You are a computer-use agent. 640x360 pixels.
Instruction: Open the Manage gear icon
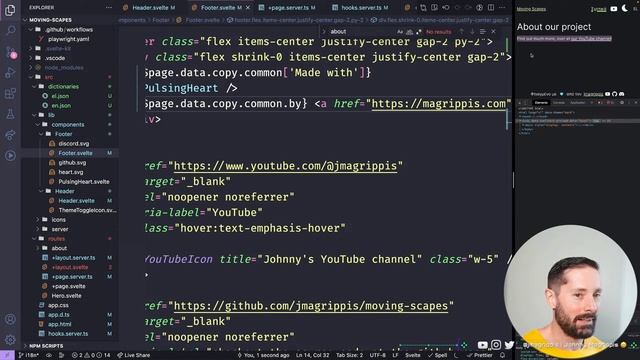click(x=10, y=340)
